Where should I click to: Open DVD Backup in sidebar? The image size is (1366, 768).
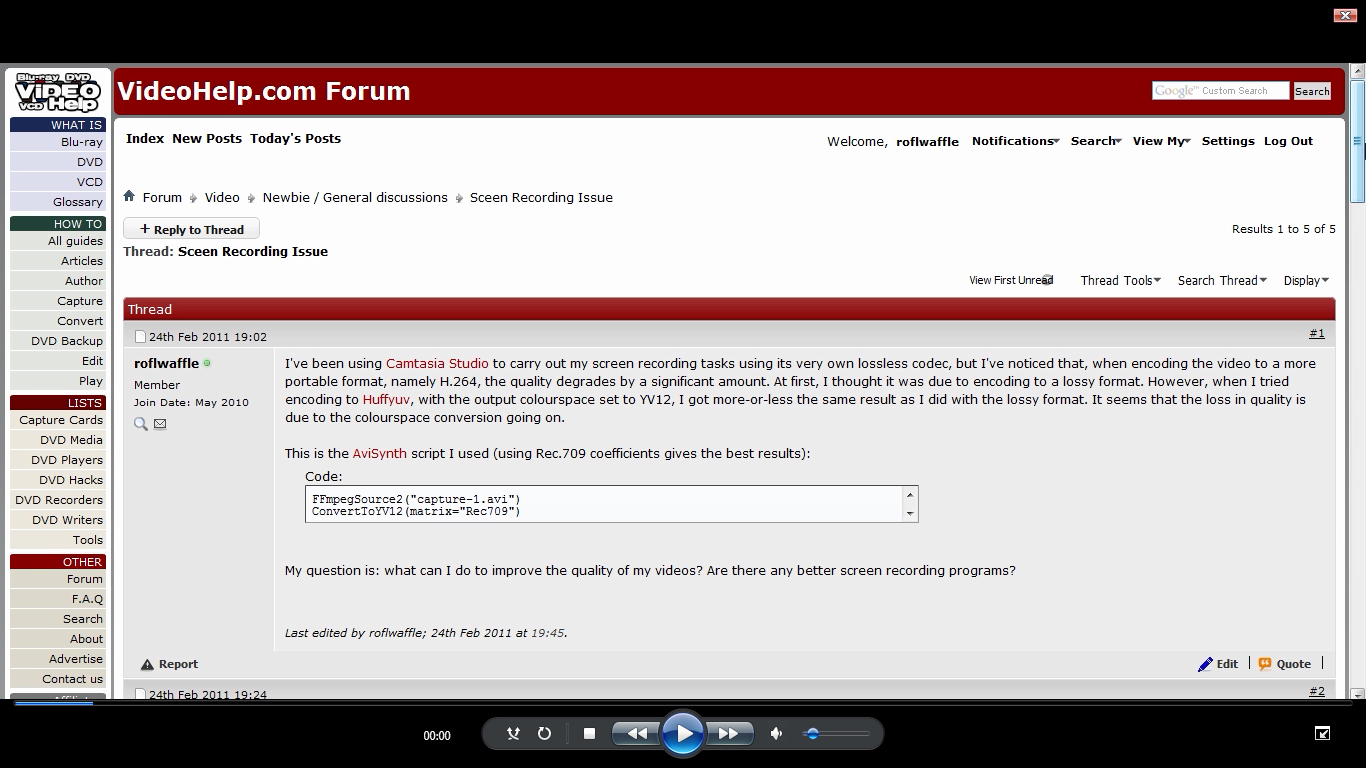[57, 341]
